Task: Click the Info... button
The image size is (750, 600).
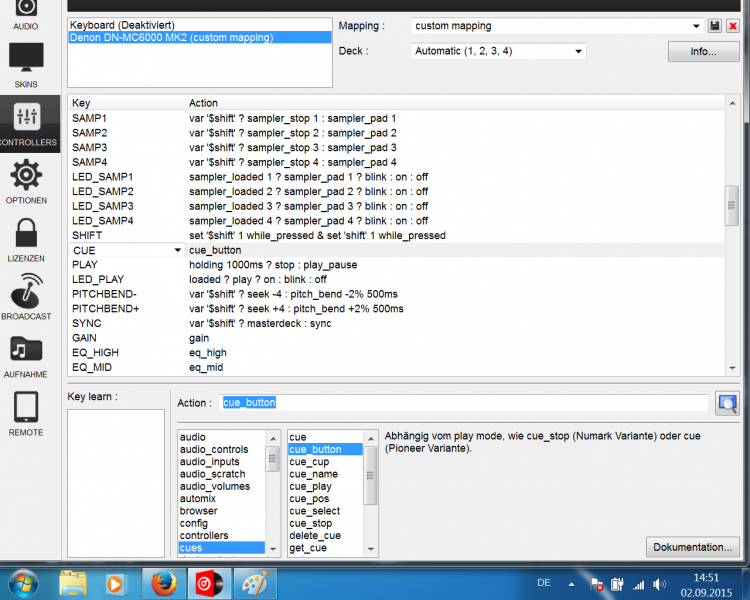Action: (703, 51)
